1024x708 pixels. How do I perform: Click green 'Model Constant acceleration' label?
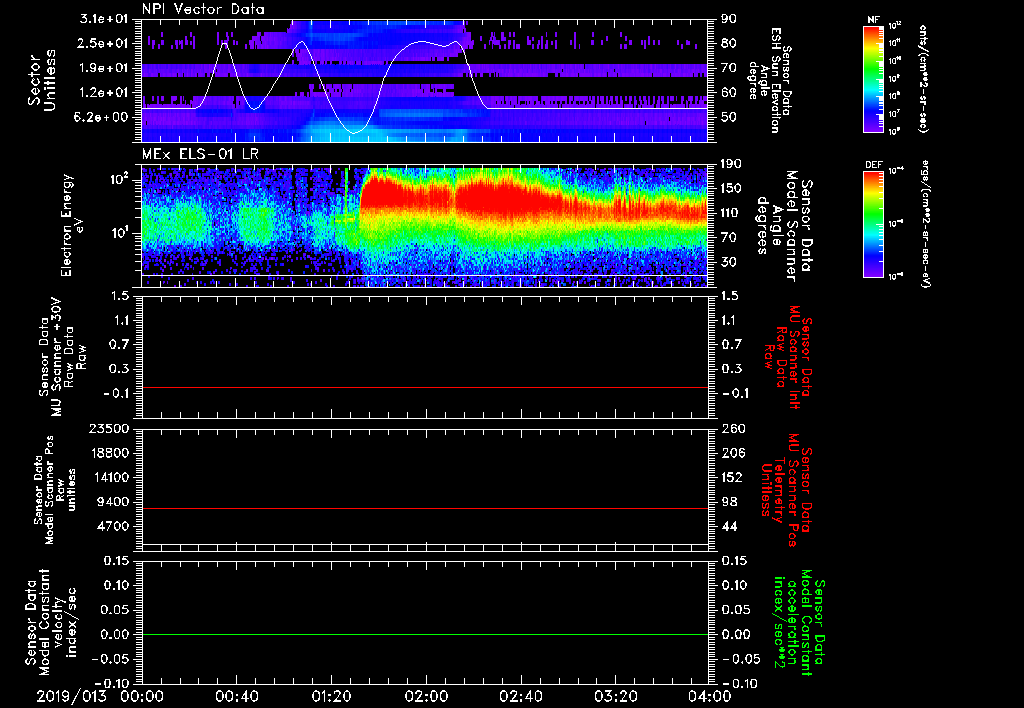[x=799, y=622]
